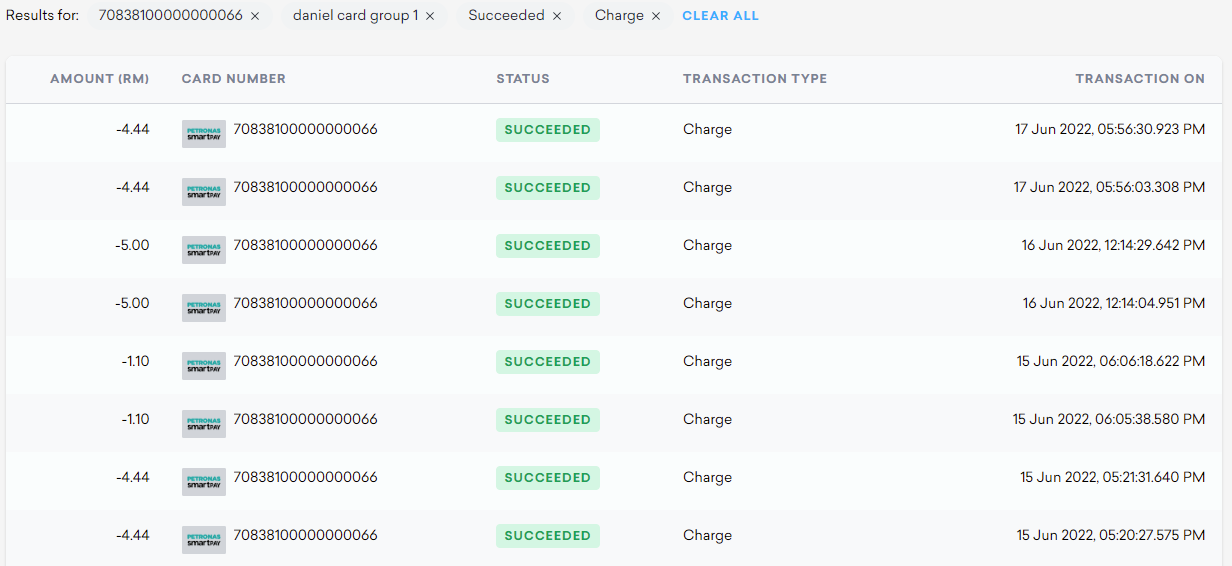Select date 16 Jun 2022, 12:14:29.642 PM

(1113, 246)
